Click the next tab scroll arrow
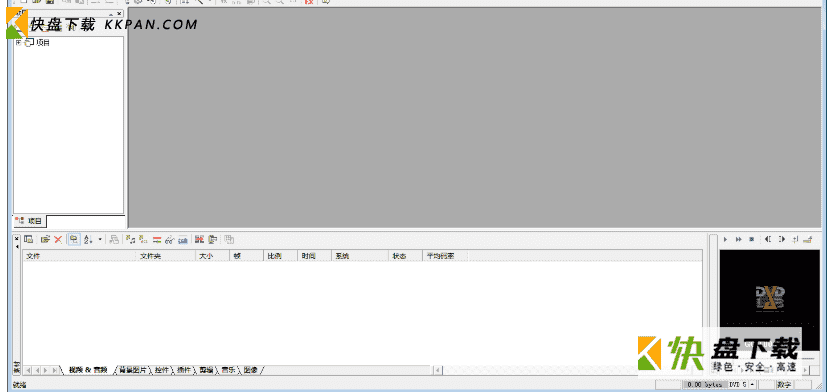The image size is (832, 392). pos(46,370)
